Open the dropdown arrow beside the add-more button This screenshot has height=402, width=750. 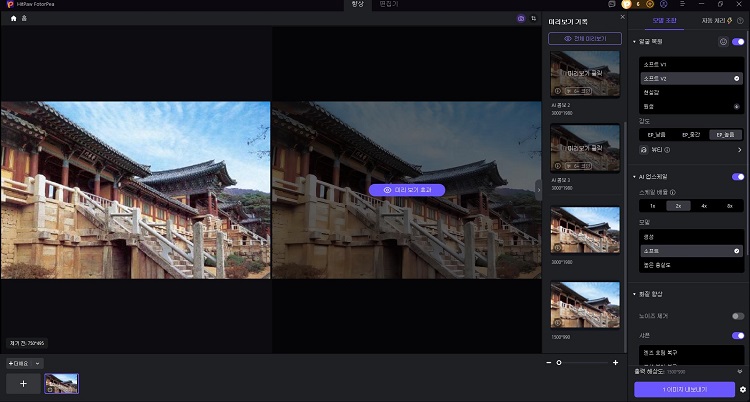[x=38, y=364]
